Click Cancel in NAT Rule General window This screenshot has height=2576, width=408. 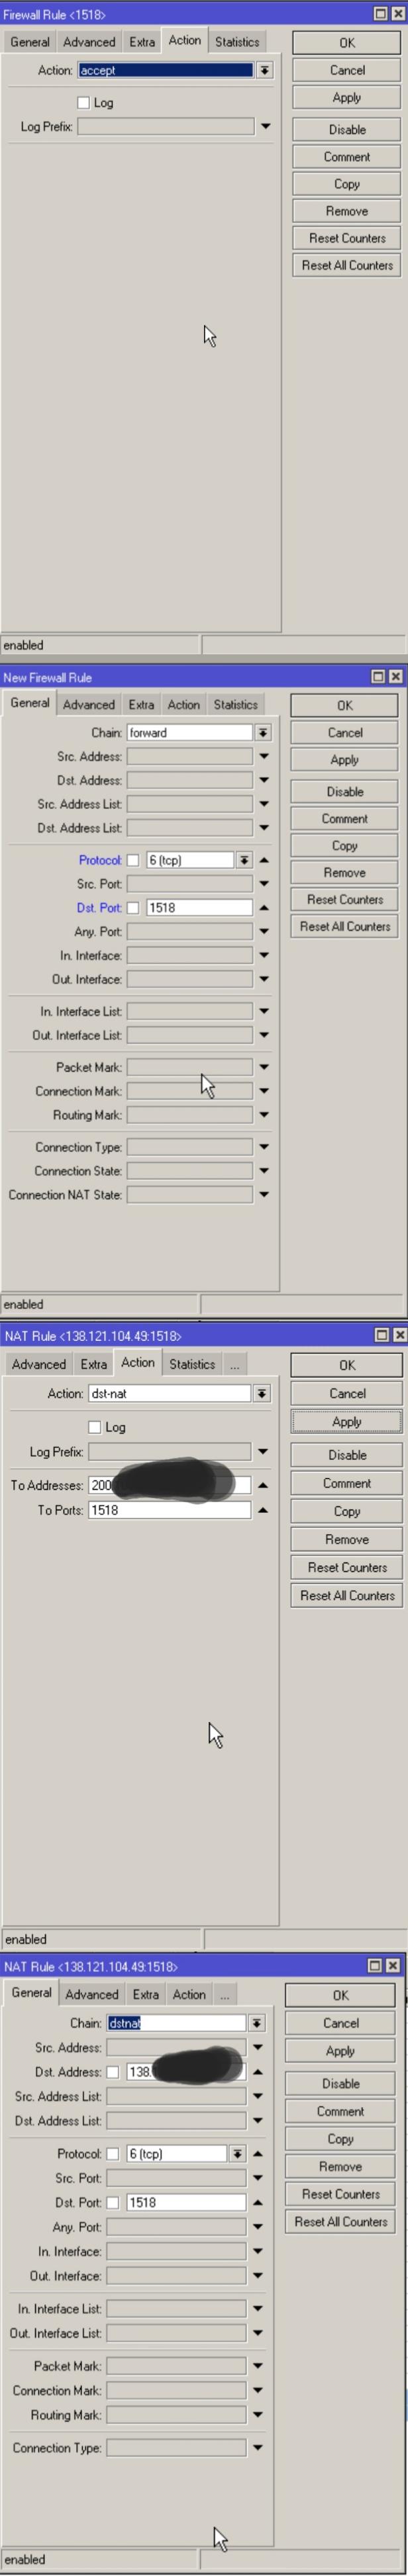point(341,2023)
